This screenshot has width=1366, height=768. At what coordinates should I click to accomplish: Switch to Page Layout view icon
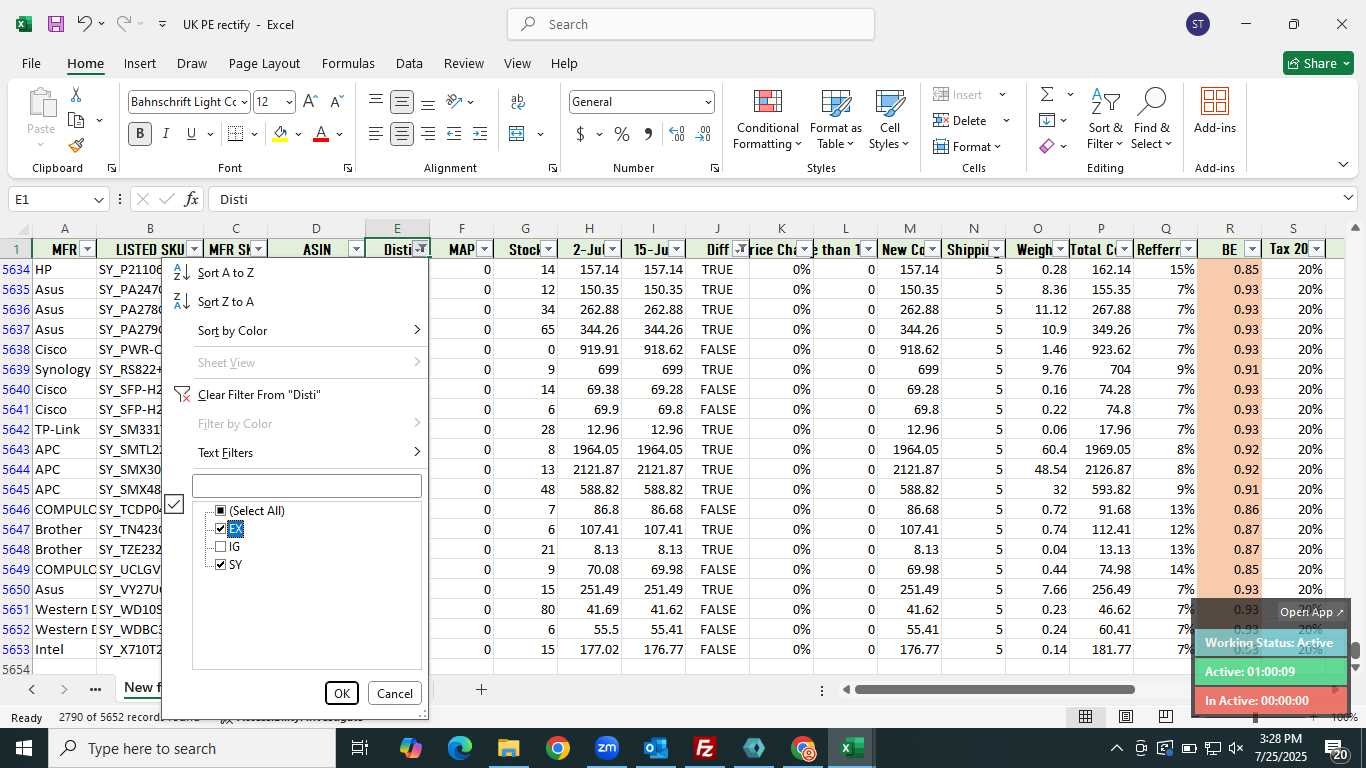1126,716
